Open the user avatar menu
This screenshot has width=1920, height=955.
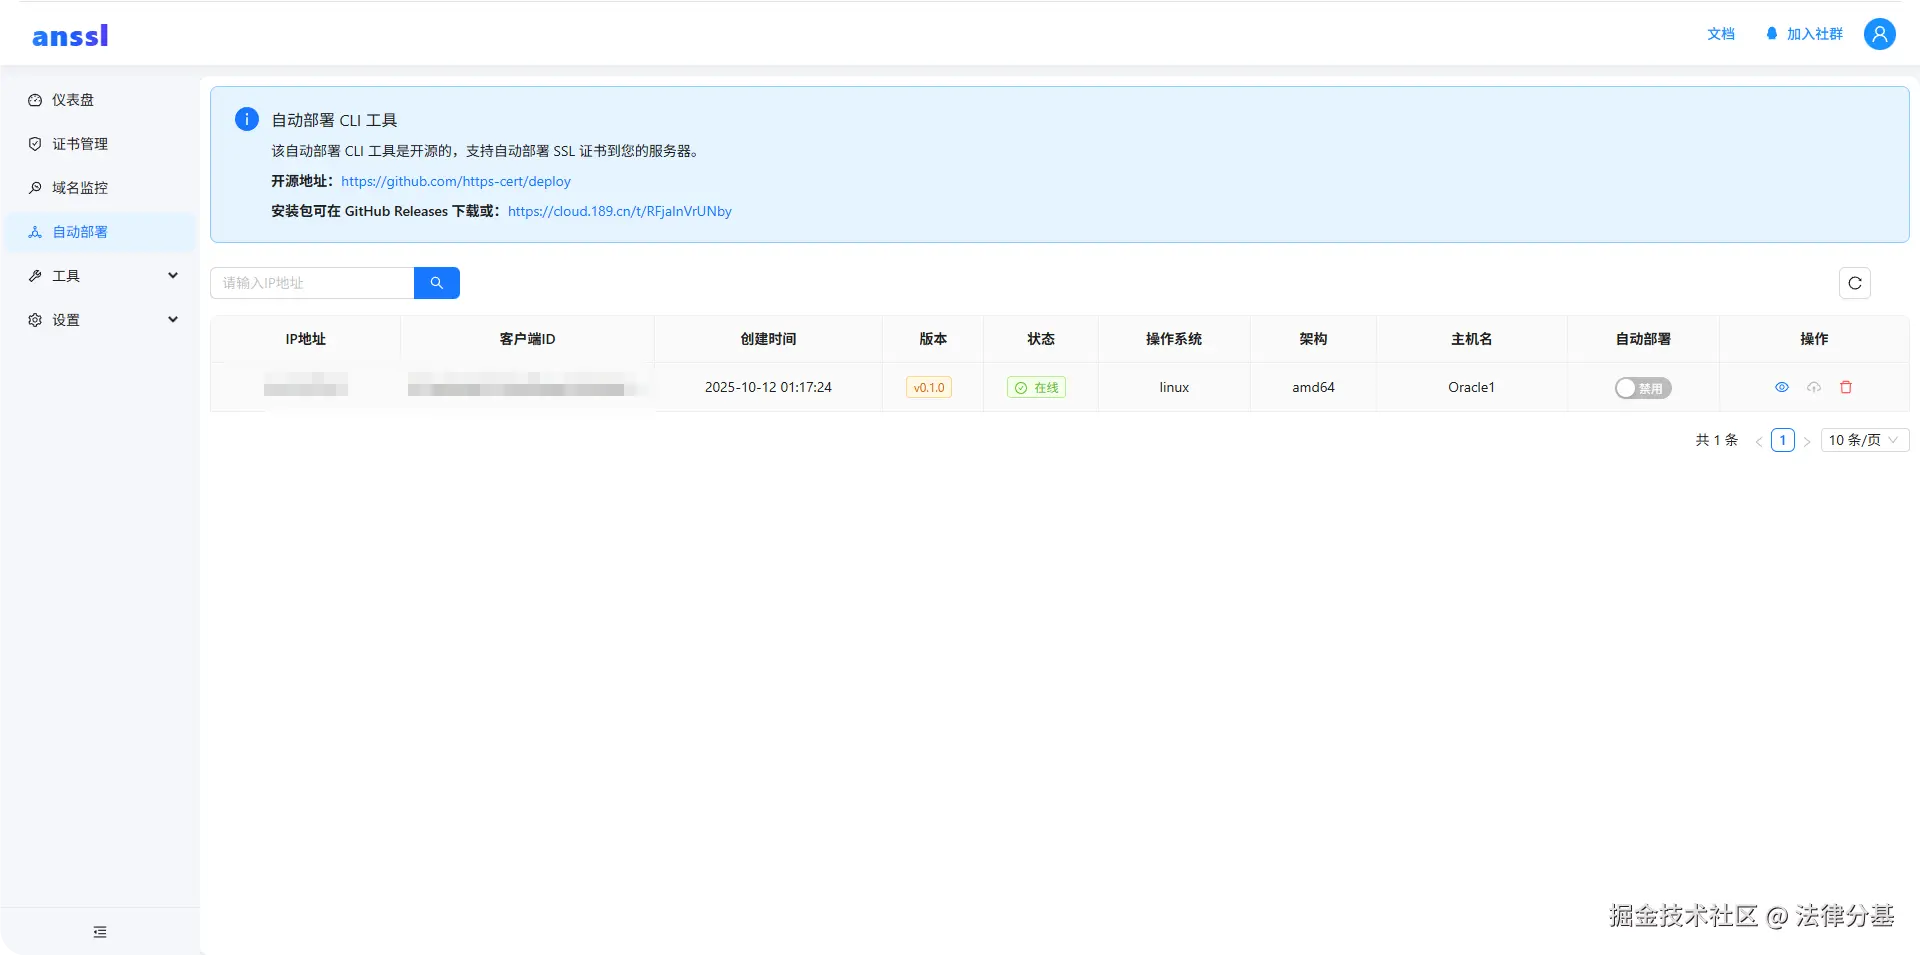[1879, 34]
